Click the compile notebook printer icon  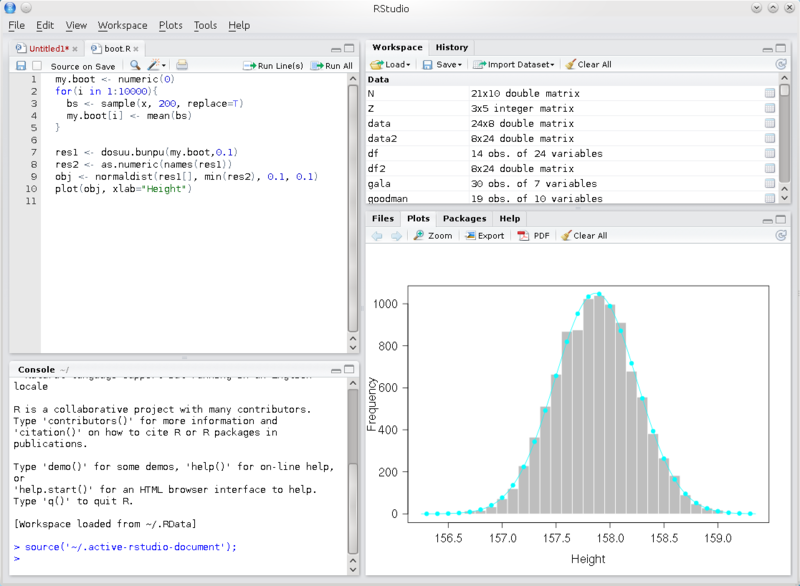(182, 65)
